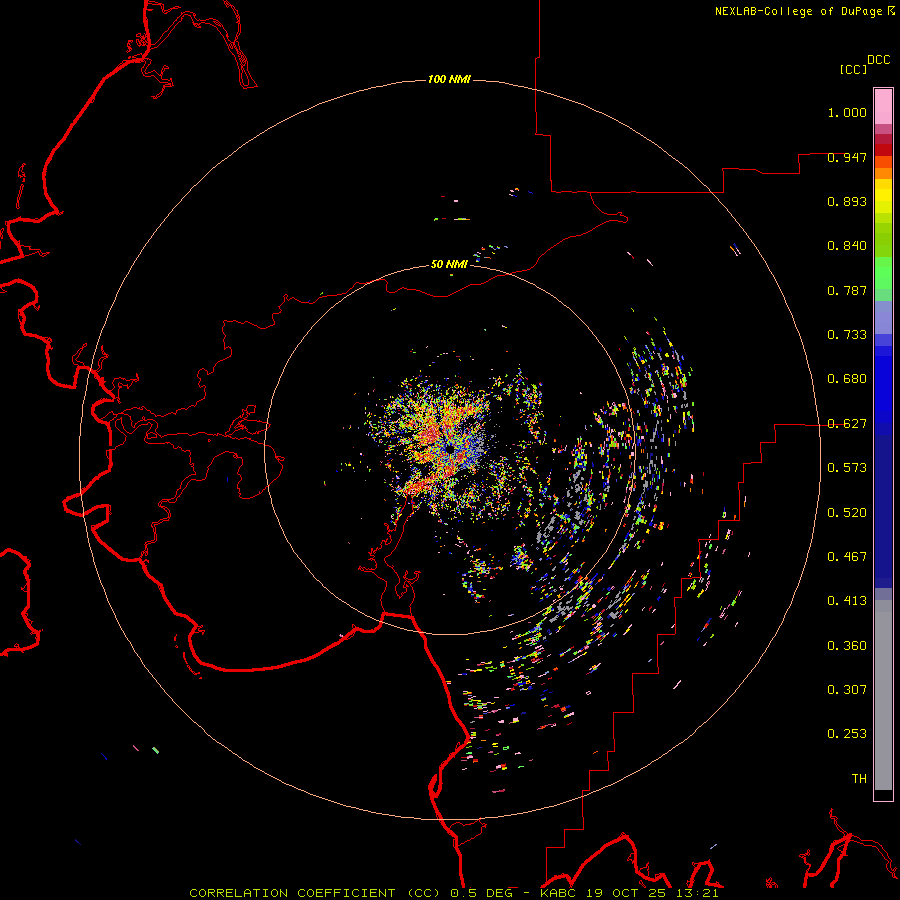Click the gray low-value band in legend
This screenshot has width=900, height=900.
[883, 695]
